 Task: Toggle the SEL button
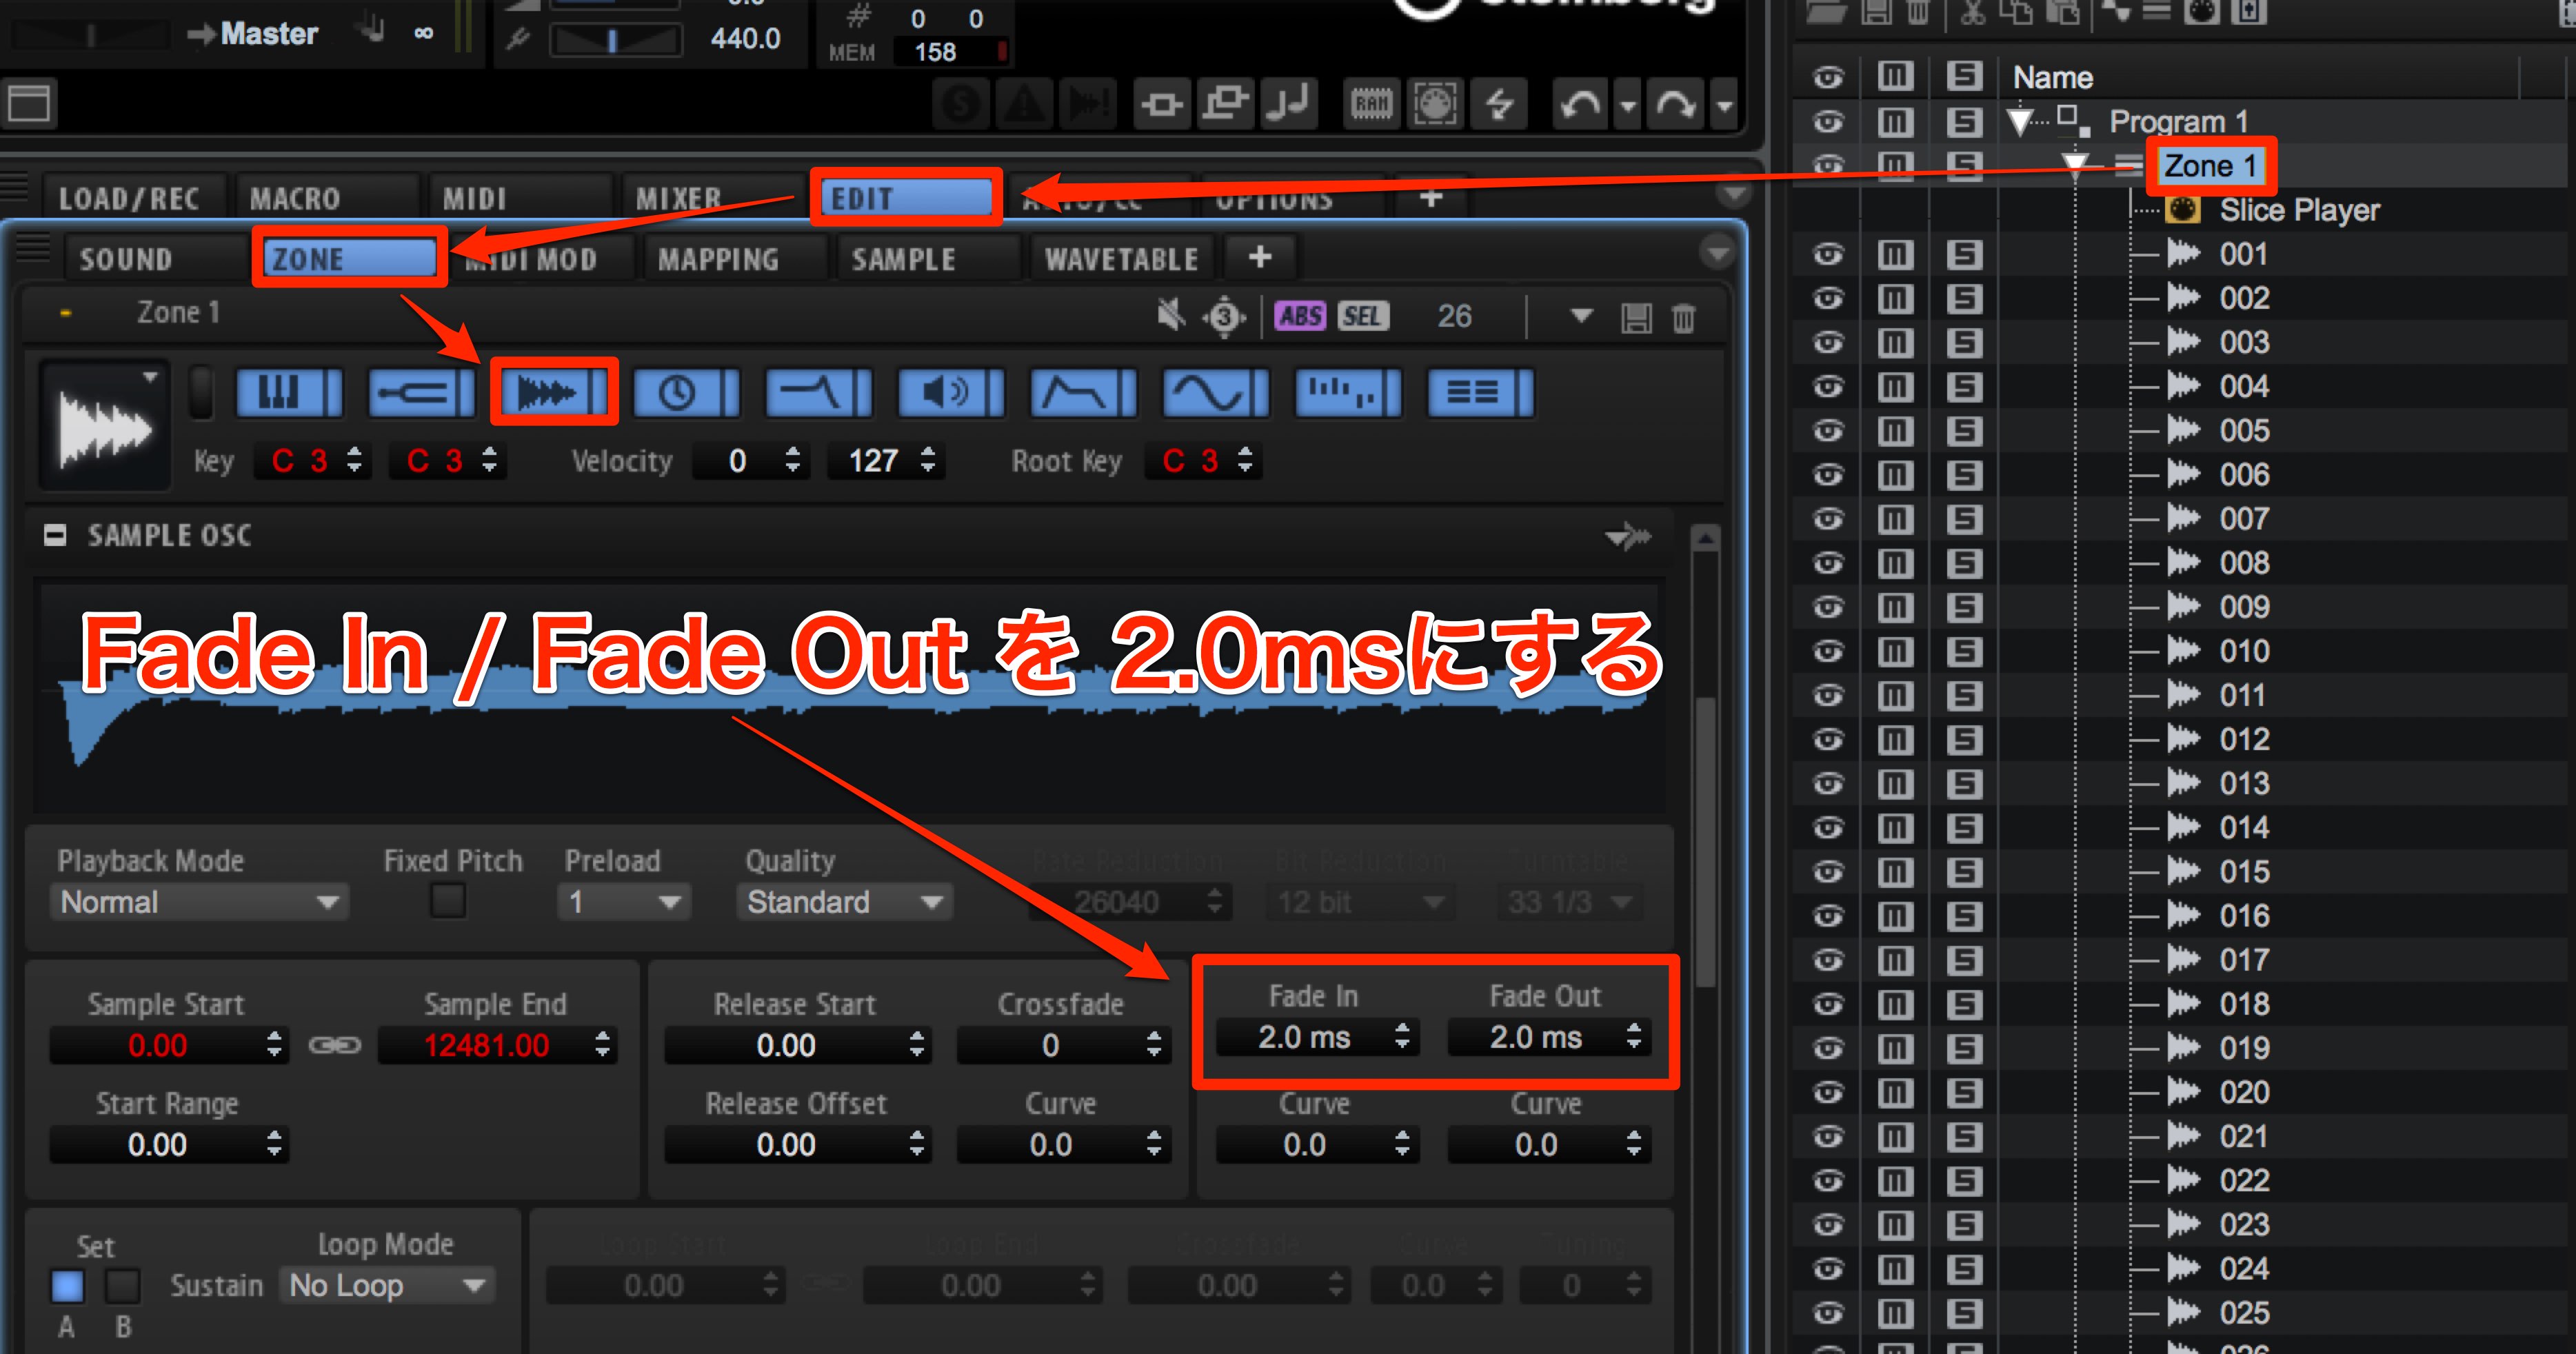1362,317
